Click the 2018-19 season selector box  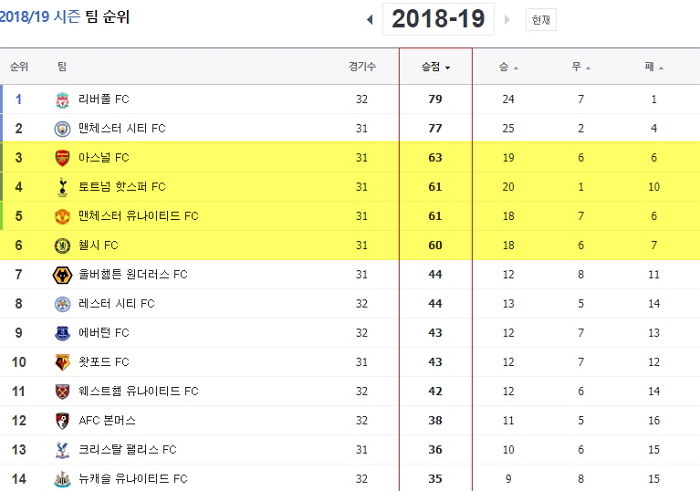pos(438,19)
